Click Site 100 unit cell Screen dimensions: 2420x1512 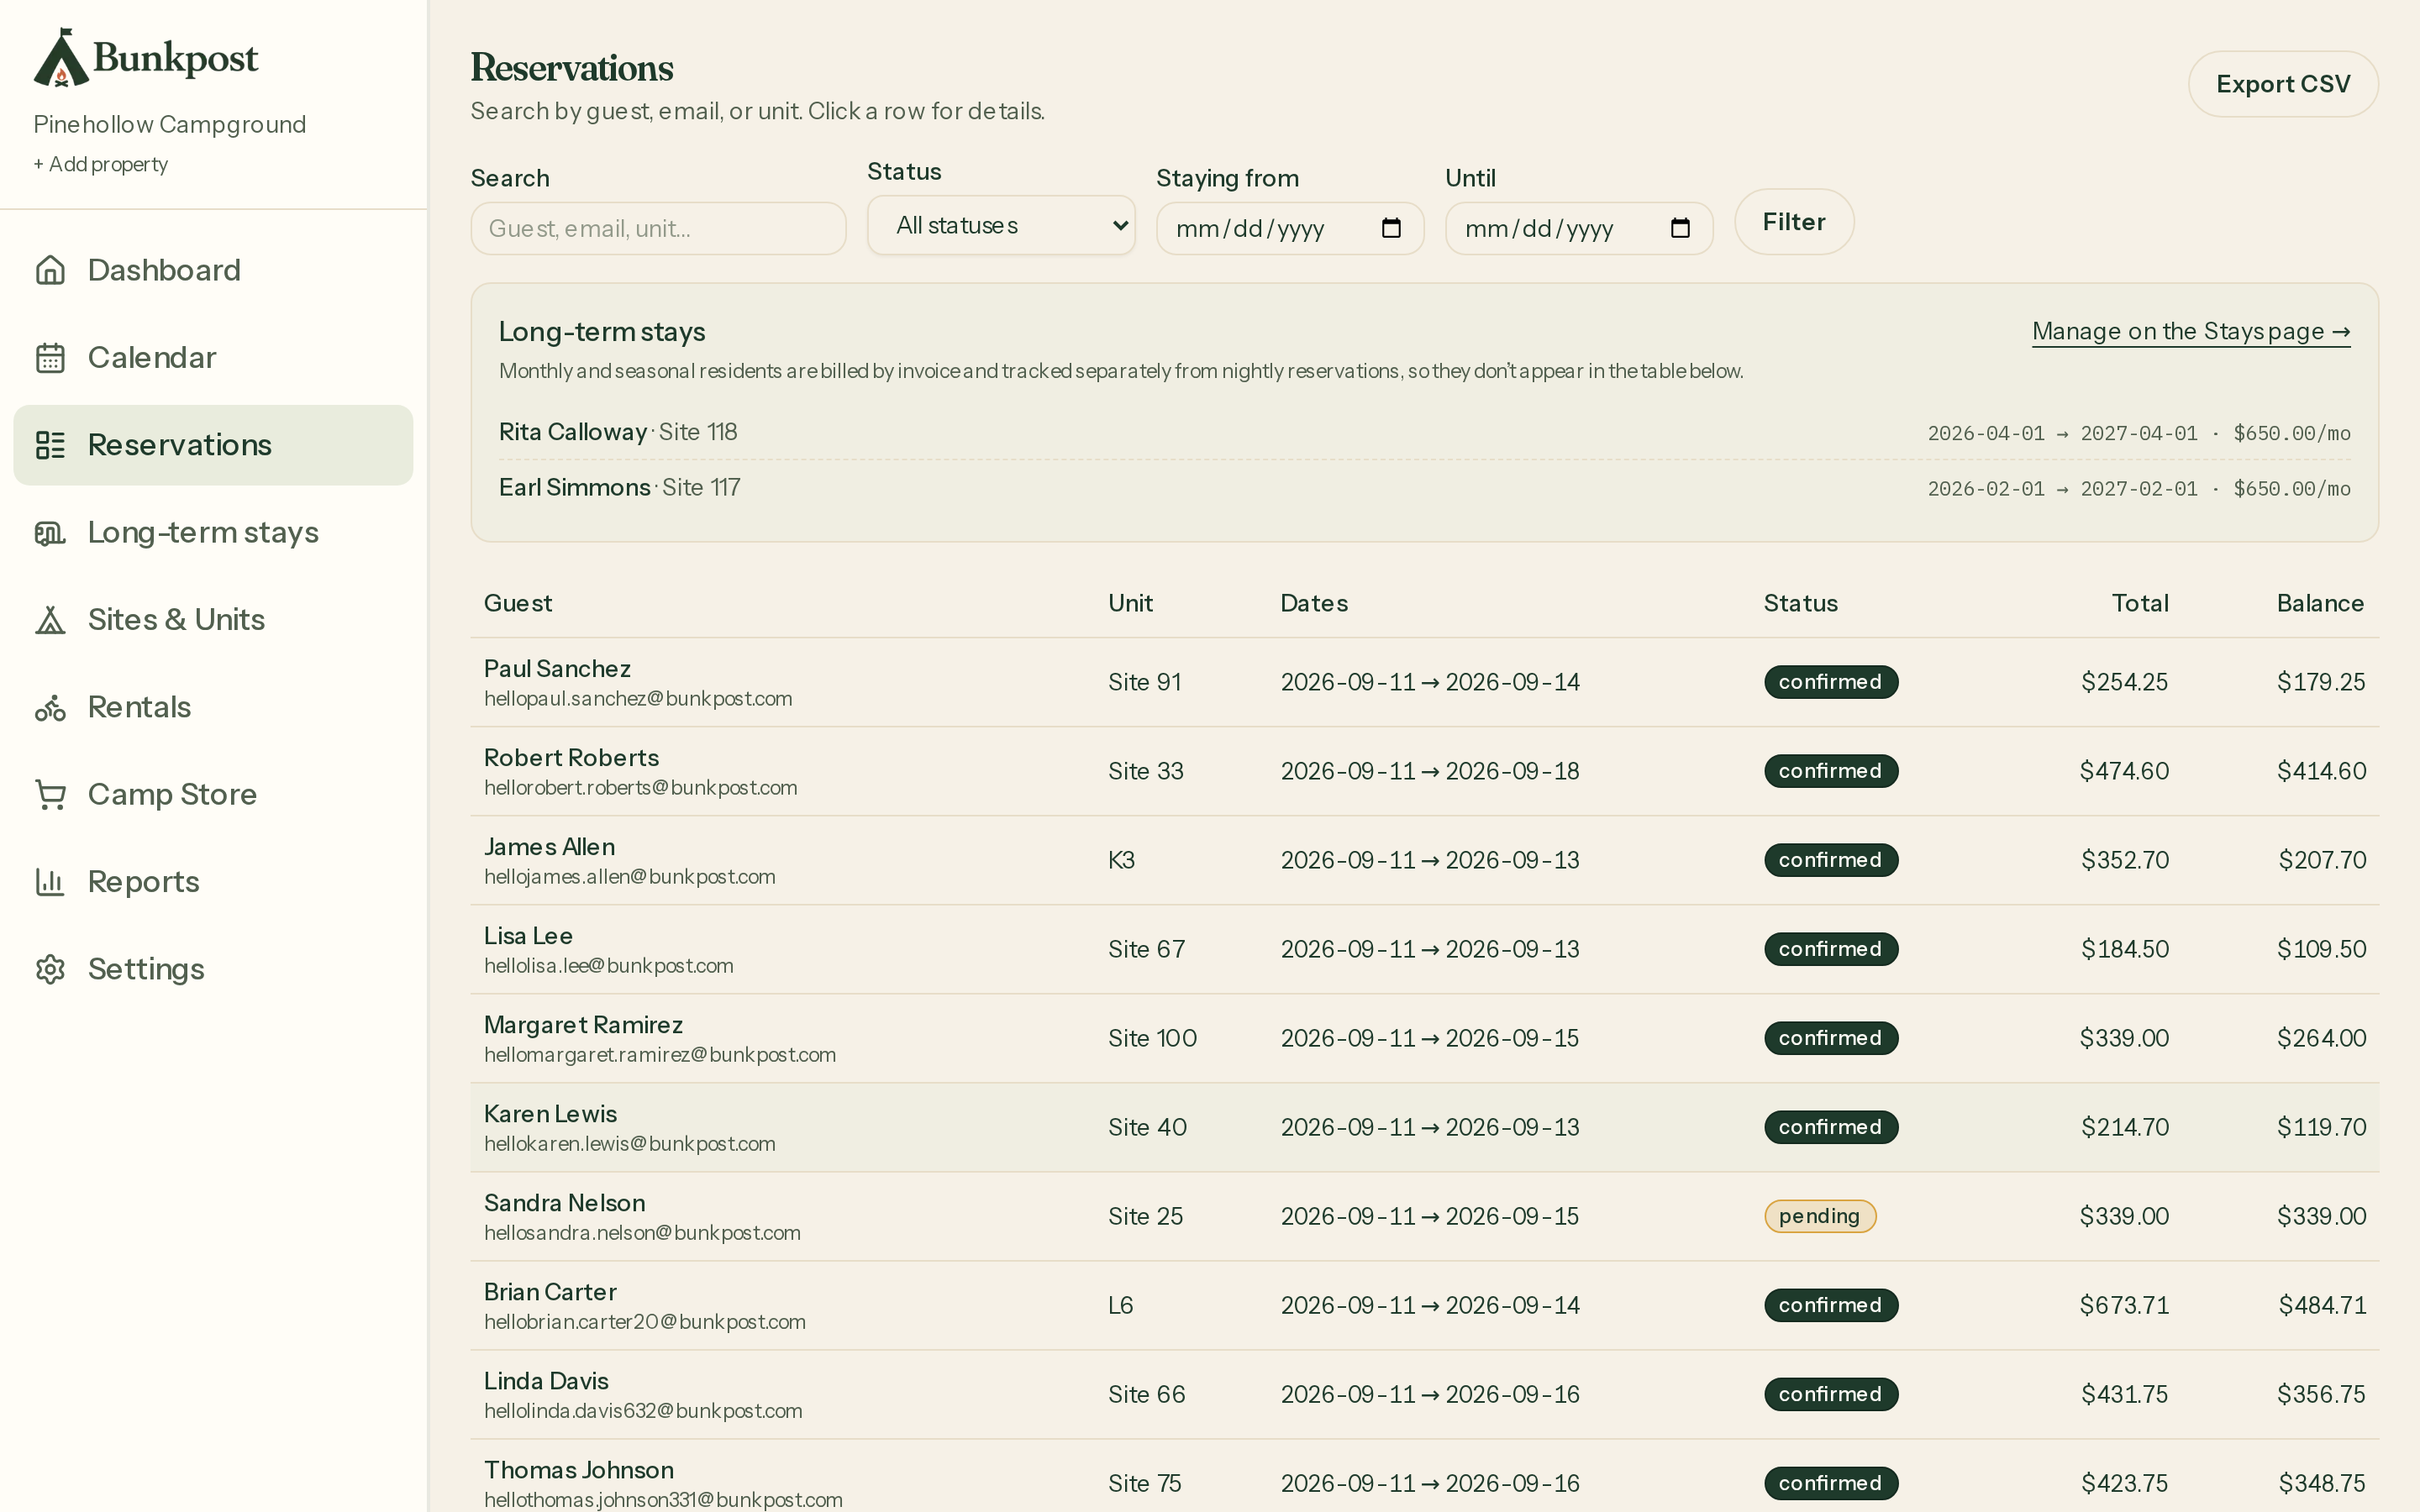tap(1152, 1038)
